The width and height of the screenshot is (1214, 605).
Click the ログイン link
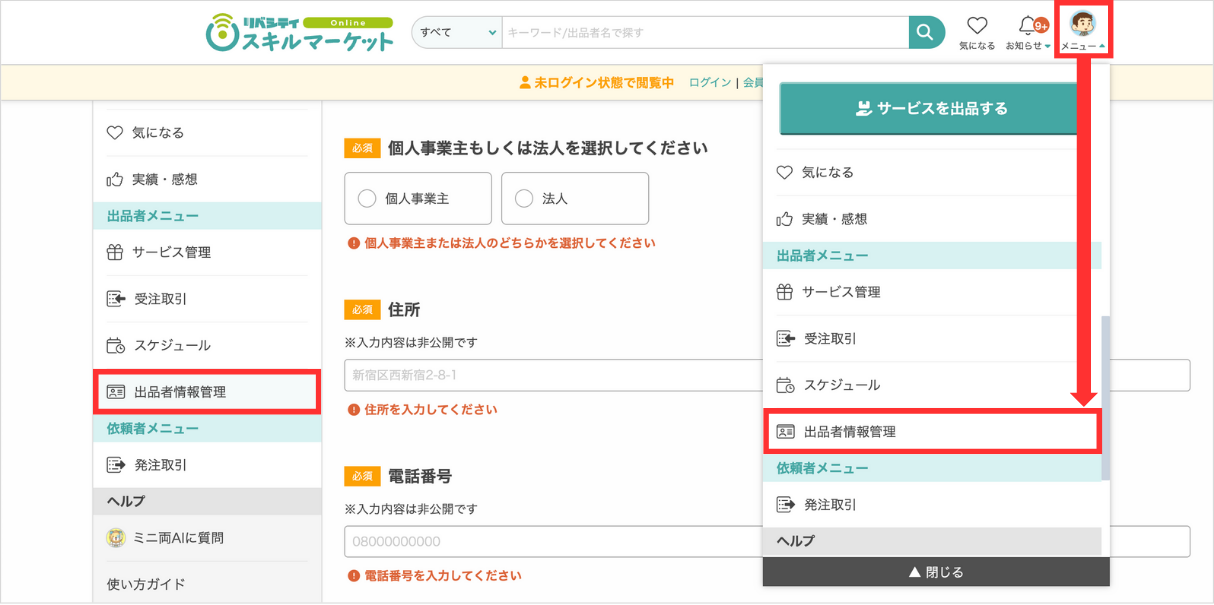[x=708, y=81]
